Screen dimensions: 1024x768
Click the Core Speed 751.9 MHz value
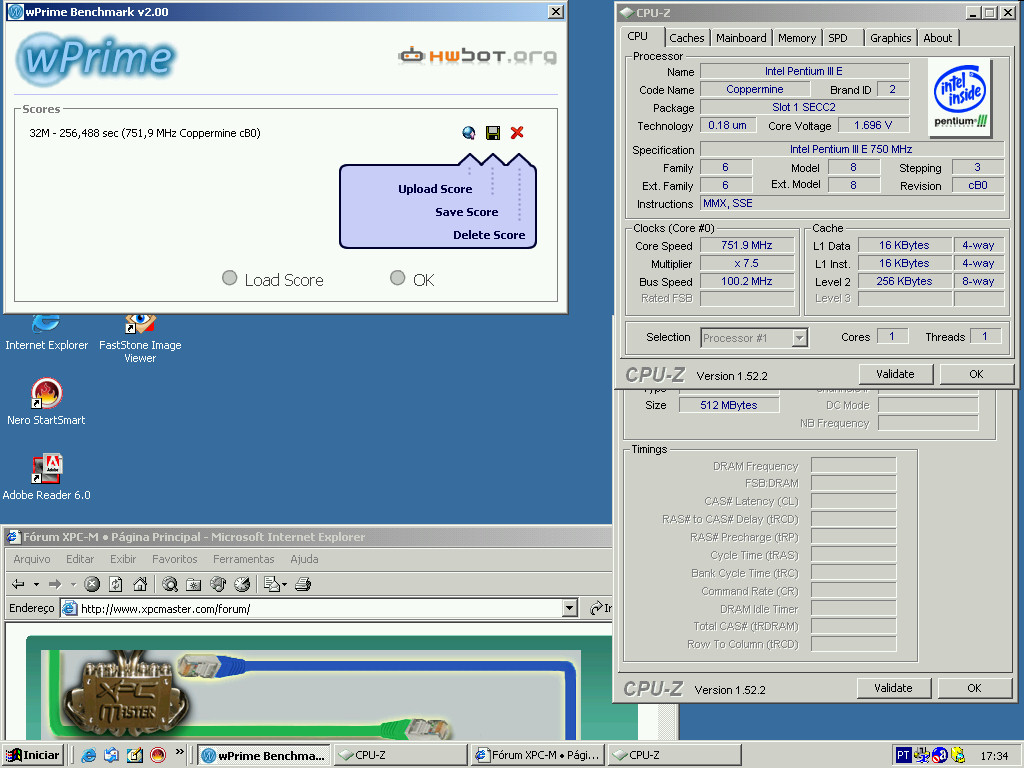[747, 246]
